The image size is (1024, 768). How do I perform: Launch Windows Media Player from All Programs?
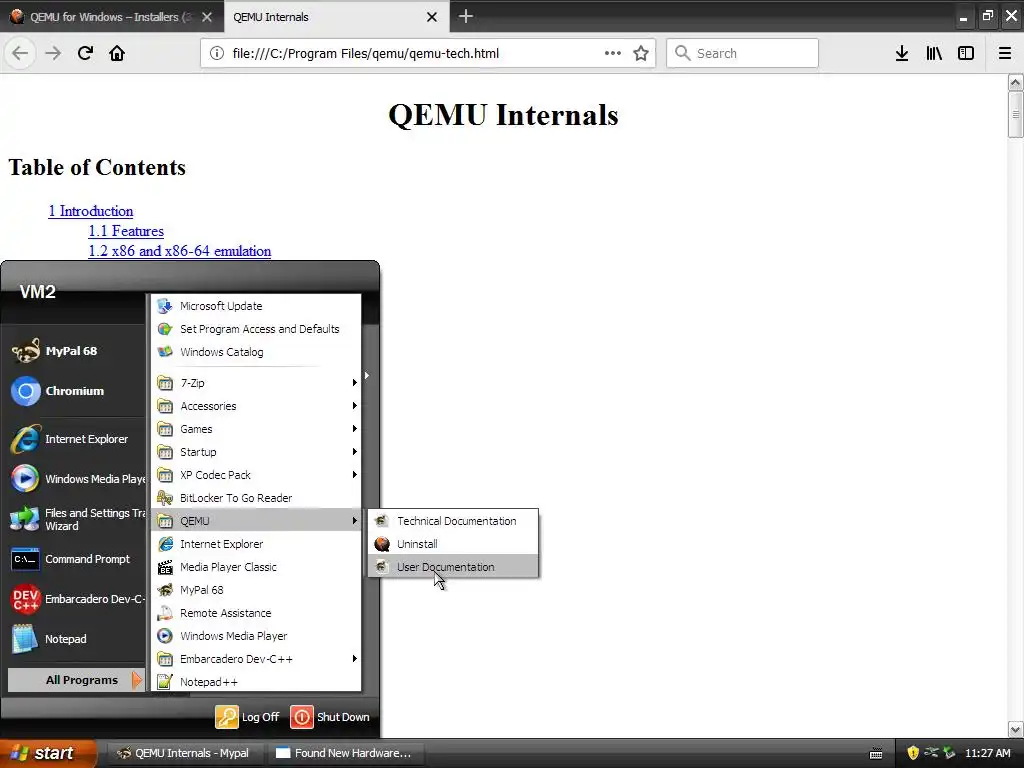click(256, 635)
